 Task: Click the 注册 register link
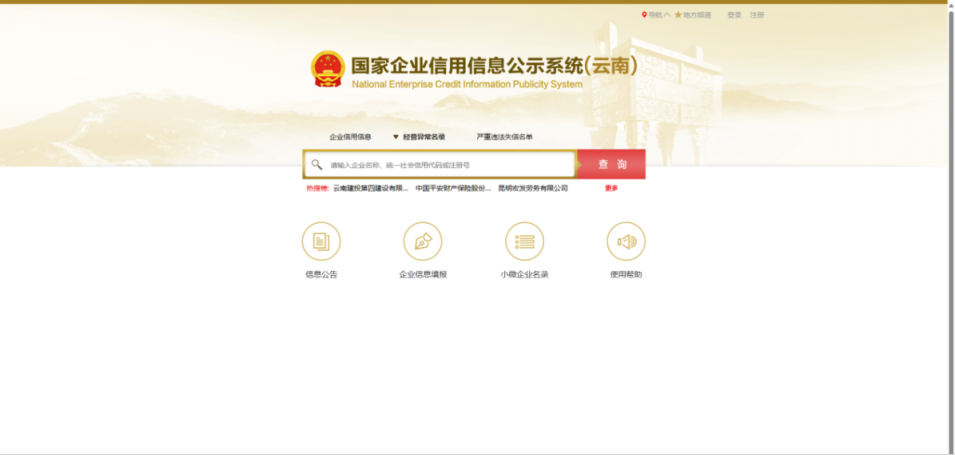tap(757, 15)
